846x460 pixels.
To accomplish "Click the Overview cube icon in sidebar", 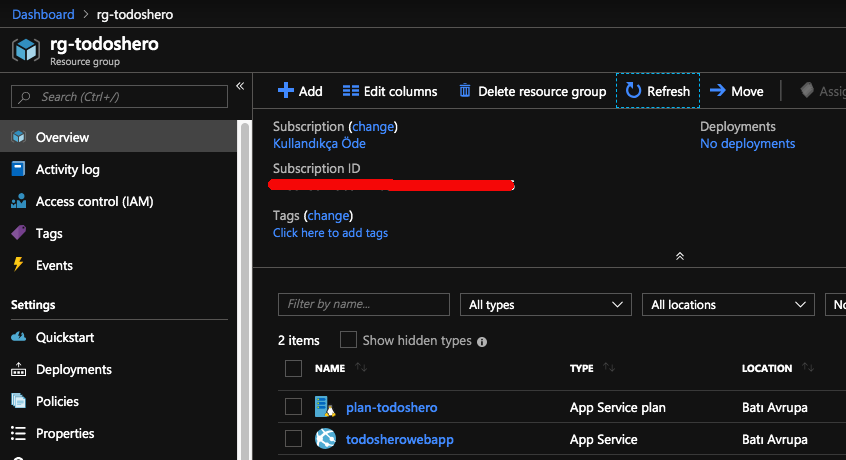I will [18, 136].
